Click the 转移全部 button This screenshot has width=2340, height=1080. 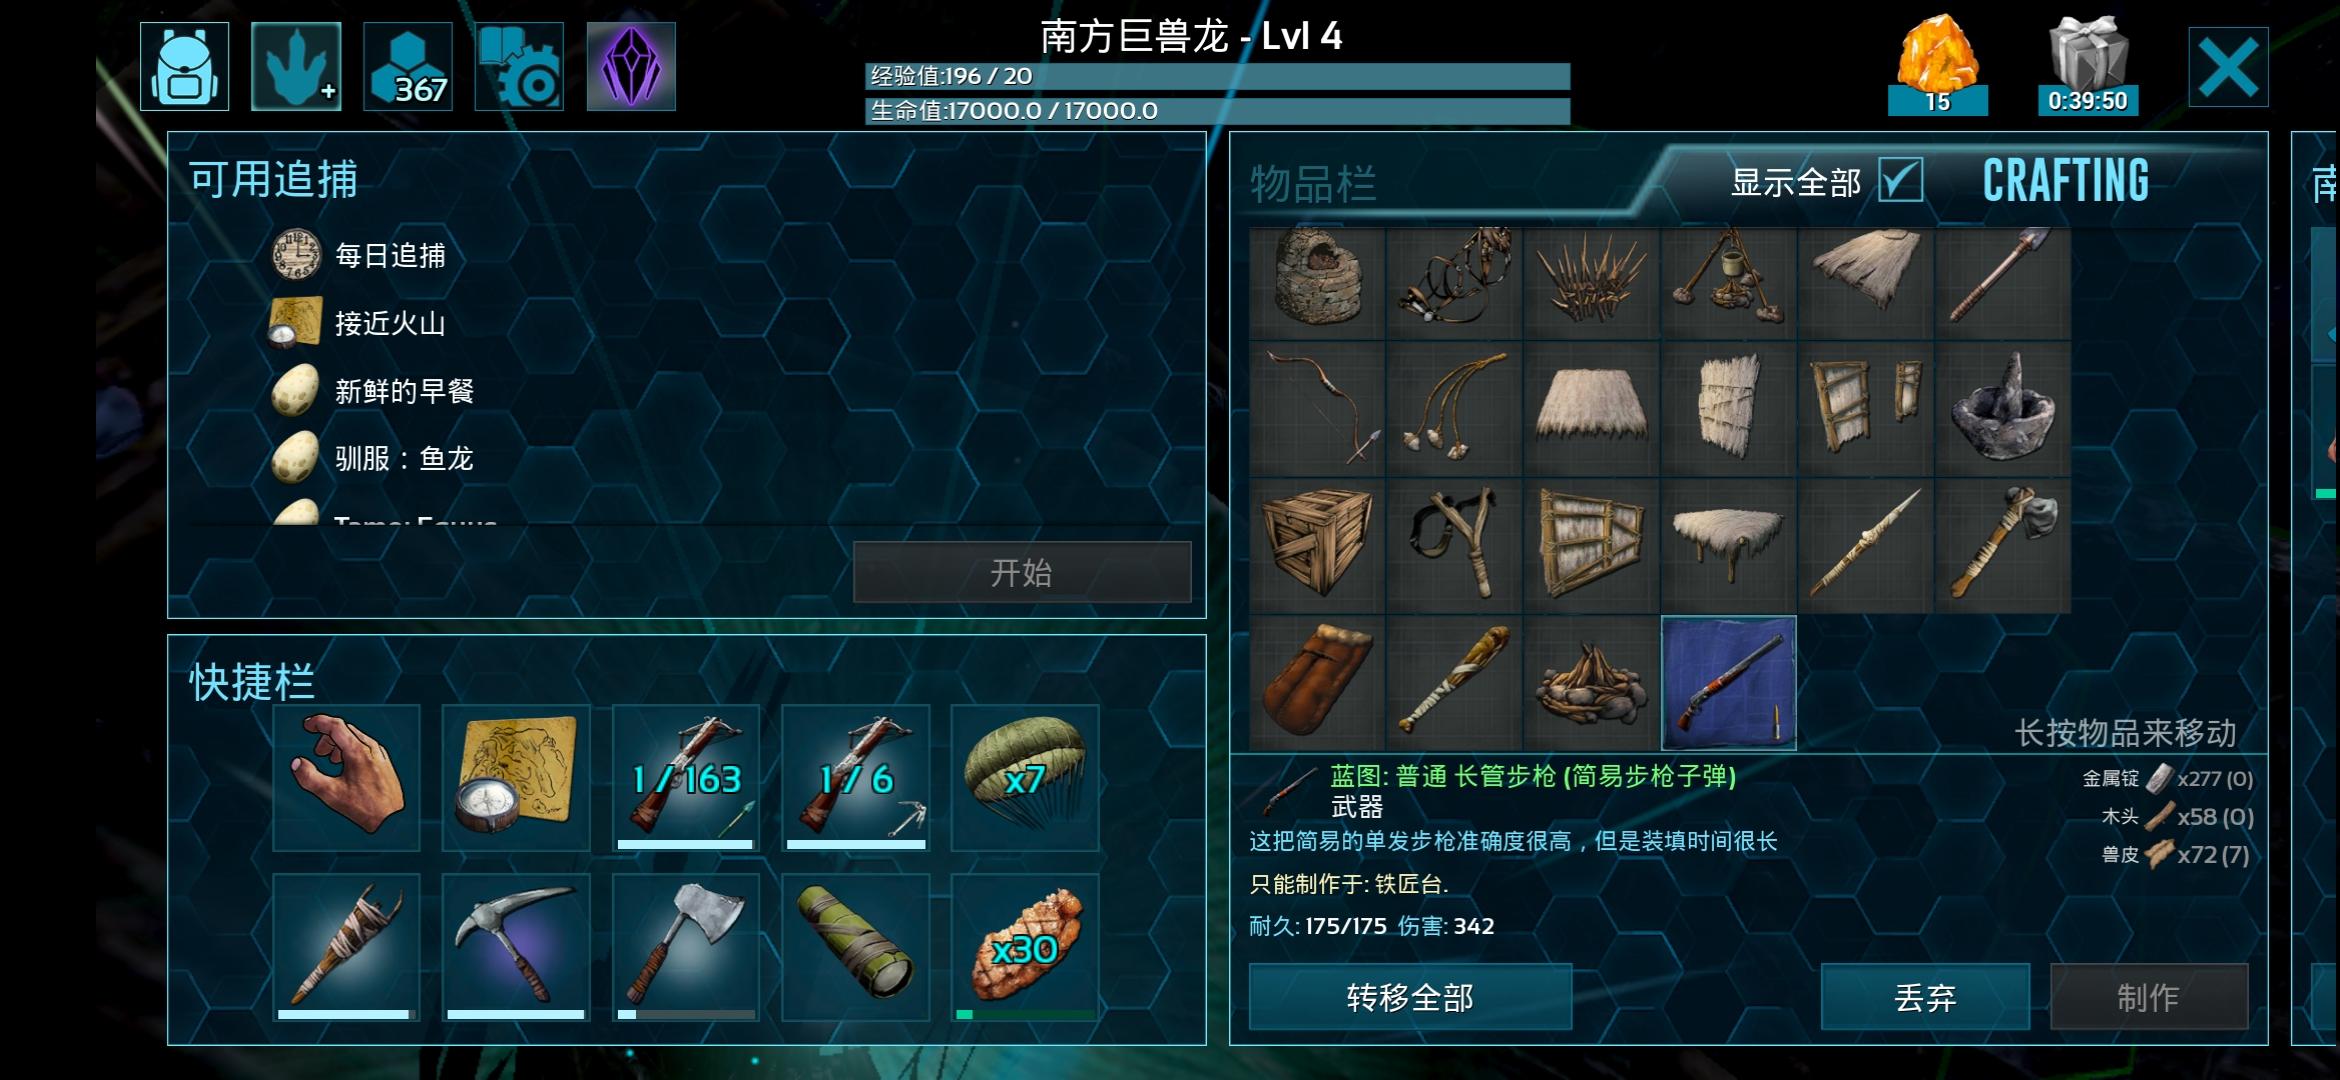pos(1410,997)
